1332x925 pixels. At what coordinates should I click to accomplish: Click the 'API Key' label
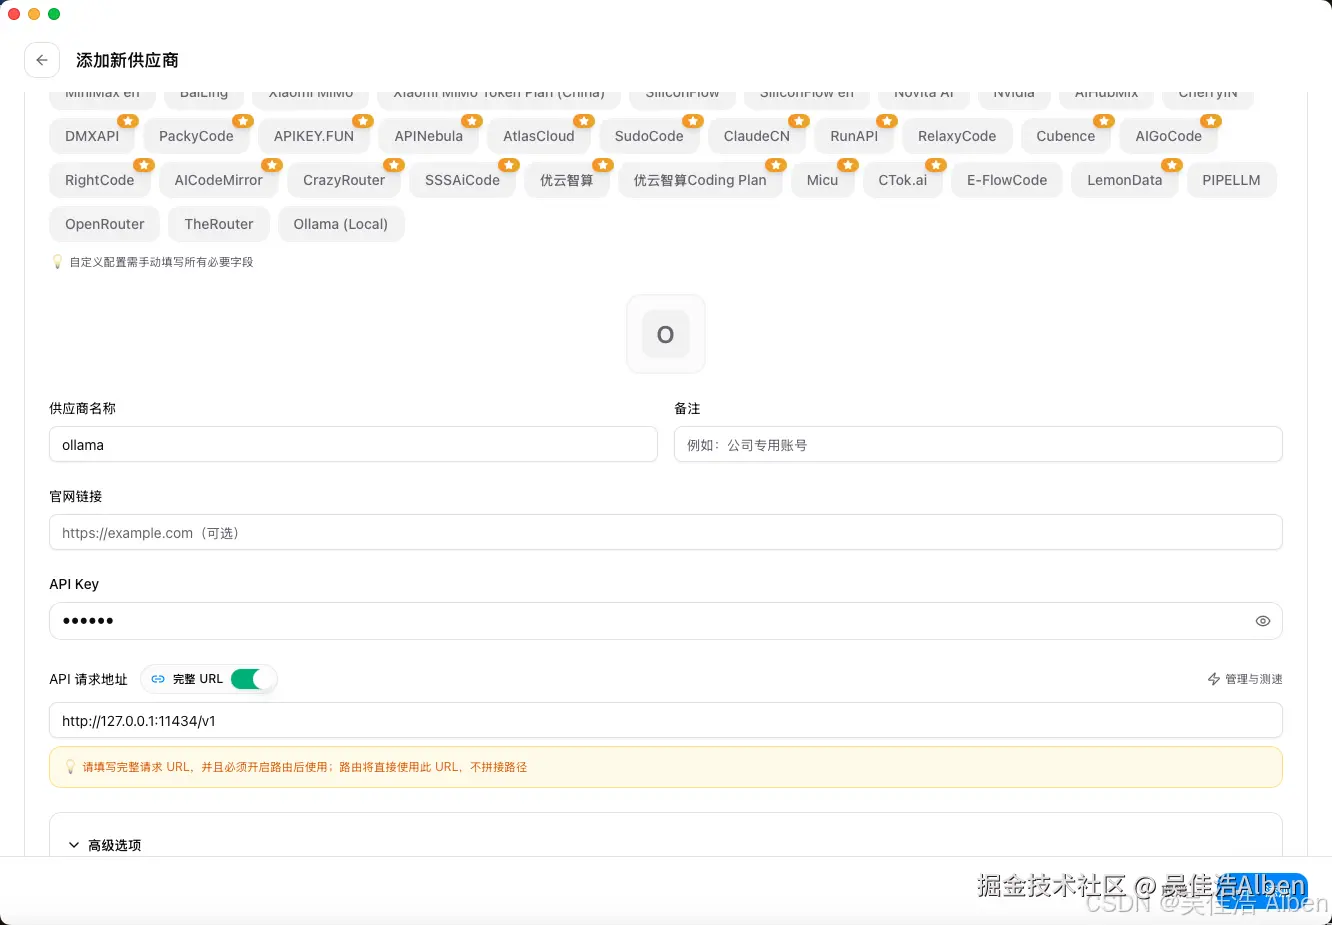click(x=74, y=584)
